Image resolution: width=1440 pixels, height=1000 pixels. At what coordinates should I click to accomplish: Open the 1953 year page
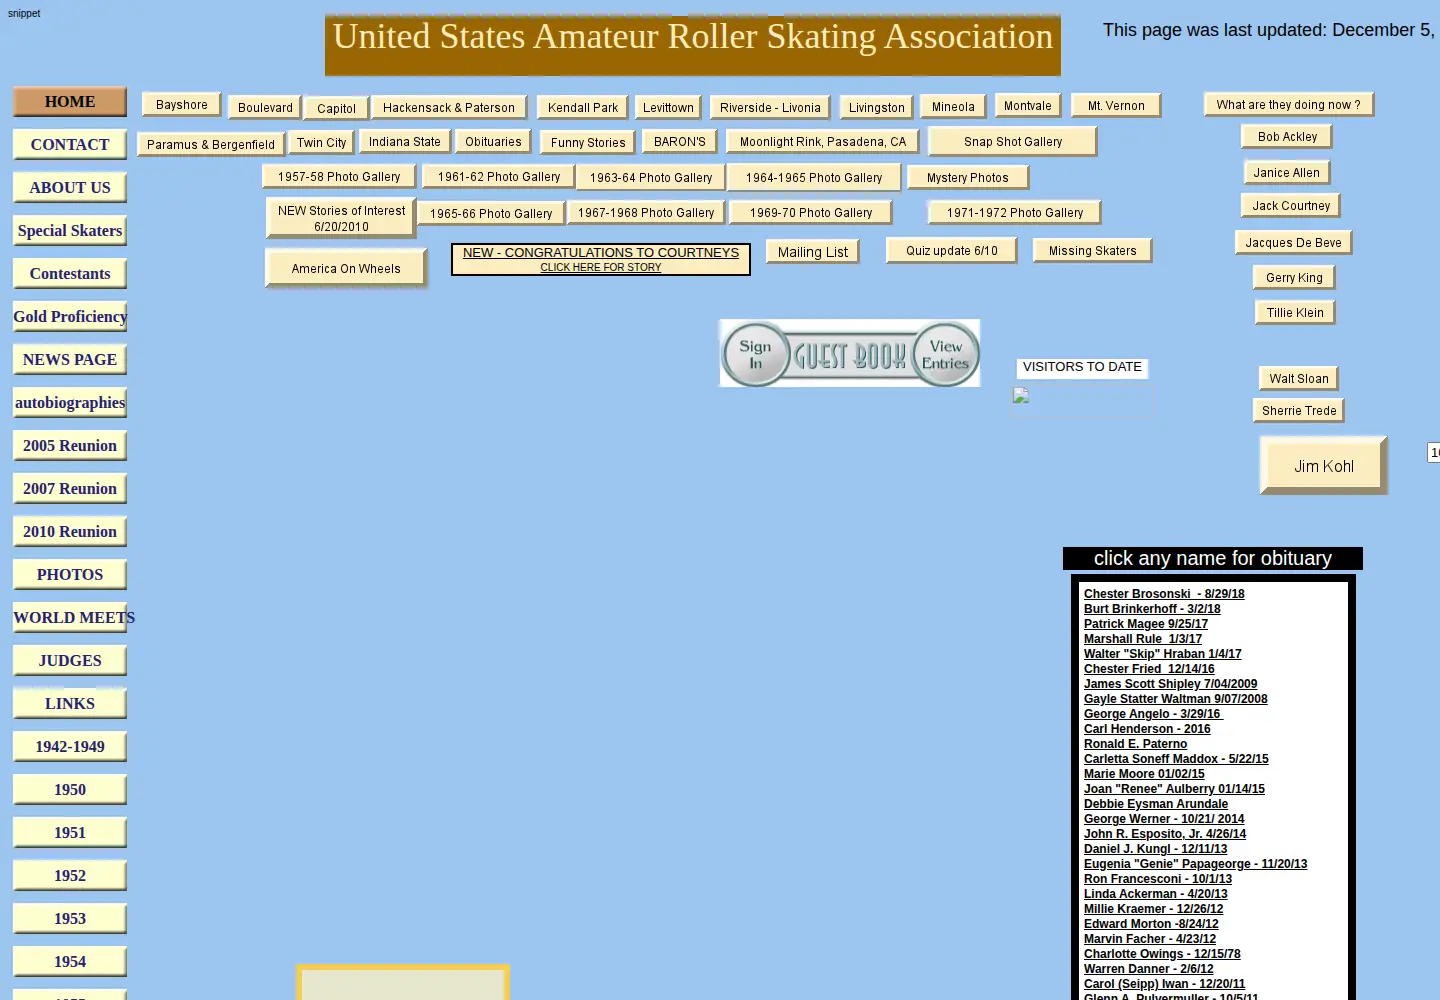click(x=70, y=919)
